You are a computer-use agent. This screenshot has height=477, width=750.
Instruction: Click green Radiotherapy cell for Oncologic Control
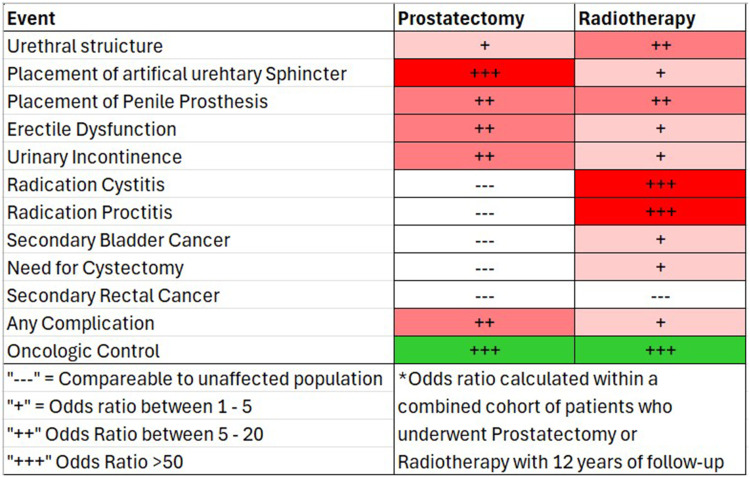click(660, 352)
